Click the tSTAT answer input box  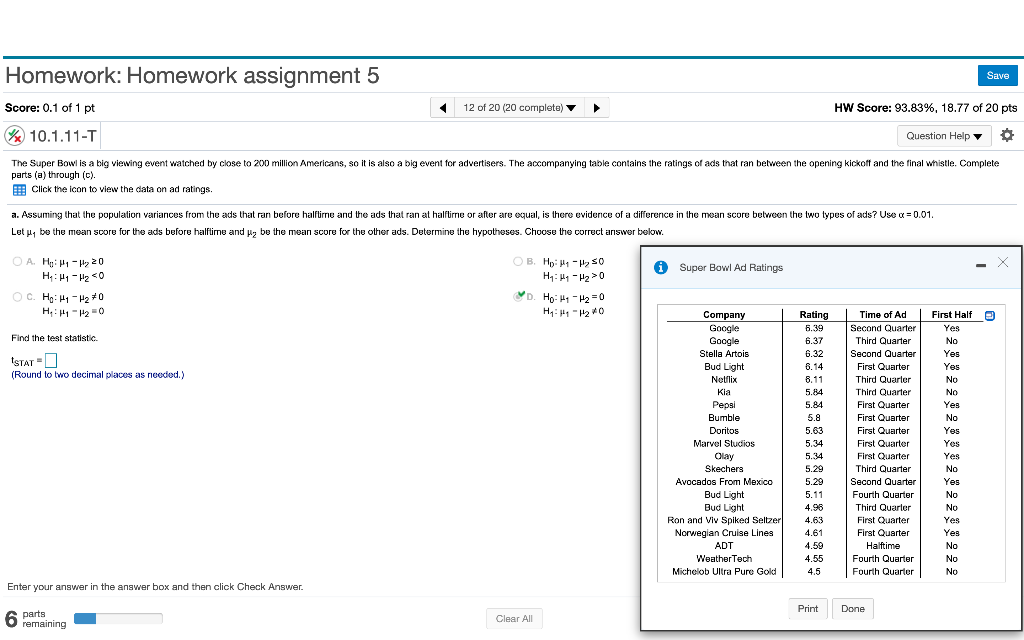pyautogui.click(x=50, y=360)
